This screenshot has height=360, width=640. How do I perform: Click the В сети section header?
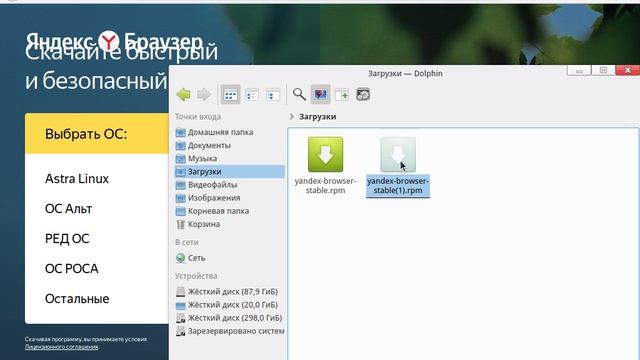[x=187, y=242]
